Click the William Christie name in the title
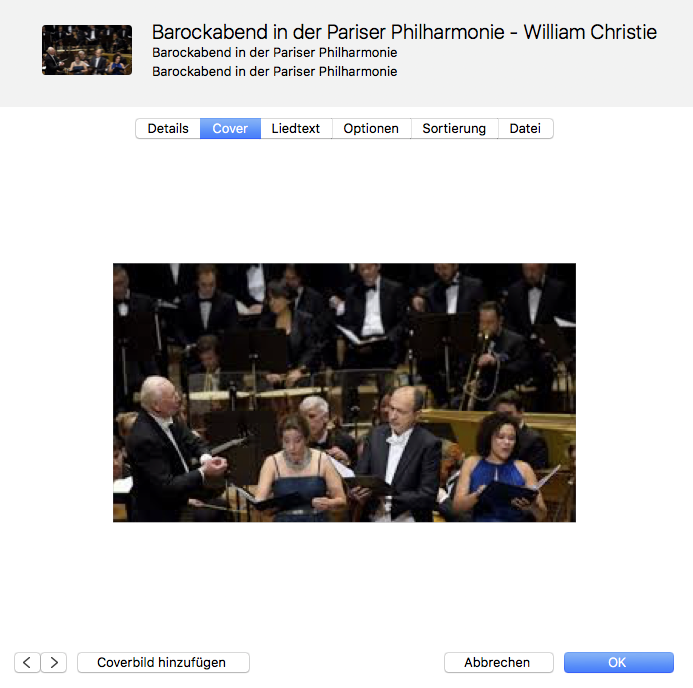The image size is (693, 688). point(590,32)
